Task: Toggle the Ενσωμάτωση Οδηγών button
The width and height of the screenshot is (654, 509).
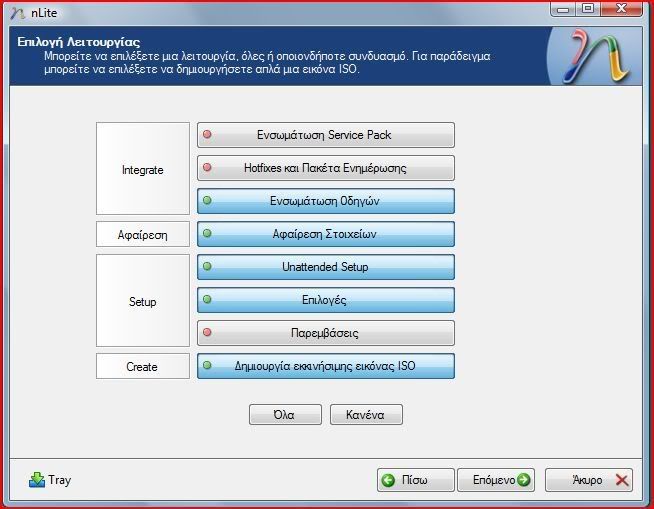Action: click(x=325, y=201)
